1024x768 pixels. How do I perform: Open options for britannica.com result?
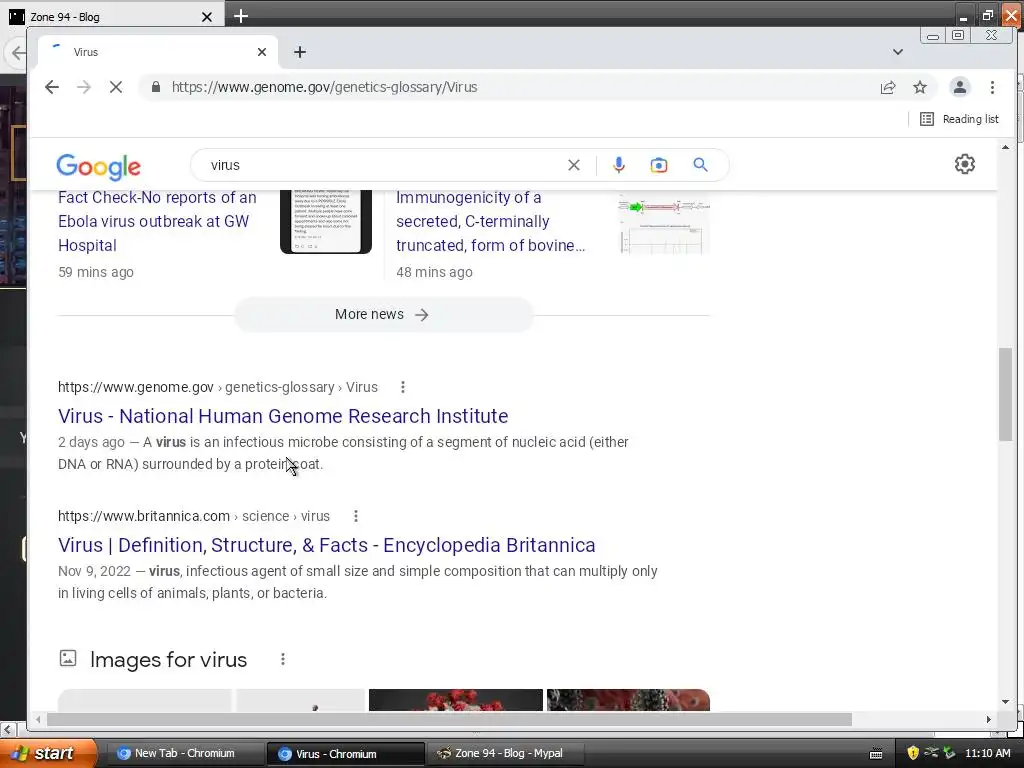pos(356,517)
